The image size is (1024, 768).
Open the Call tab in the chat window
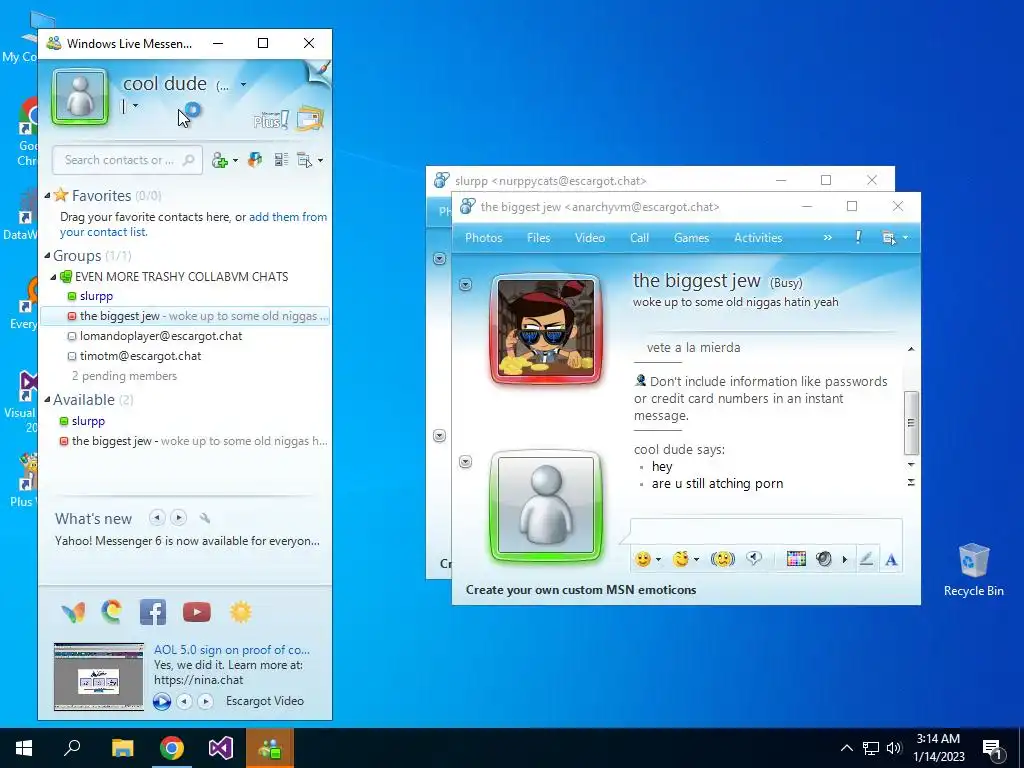click(639, 238)
